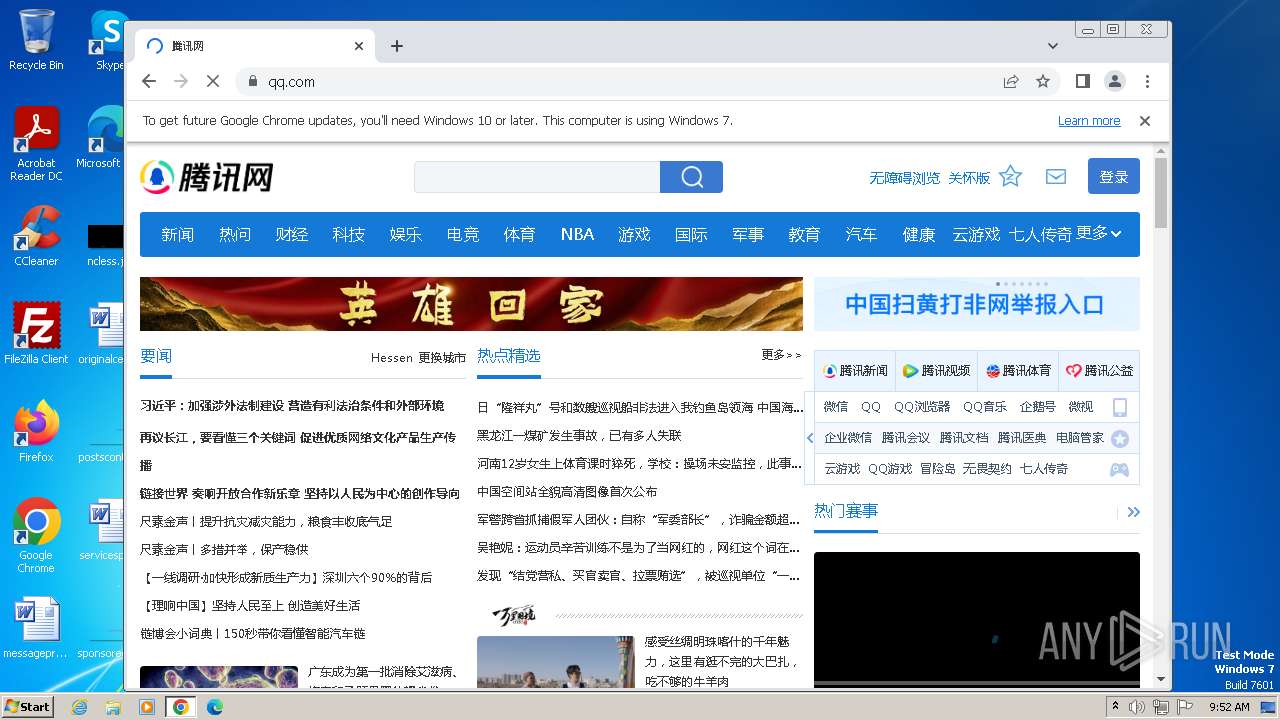This screenshot has width=1280, height=720.
Task: Click the star badge icon beside 电脑管家
Action: point(1120,438)
